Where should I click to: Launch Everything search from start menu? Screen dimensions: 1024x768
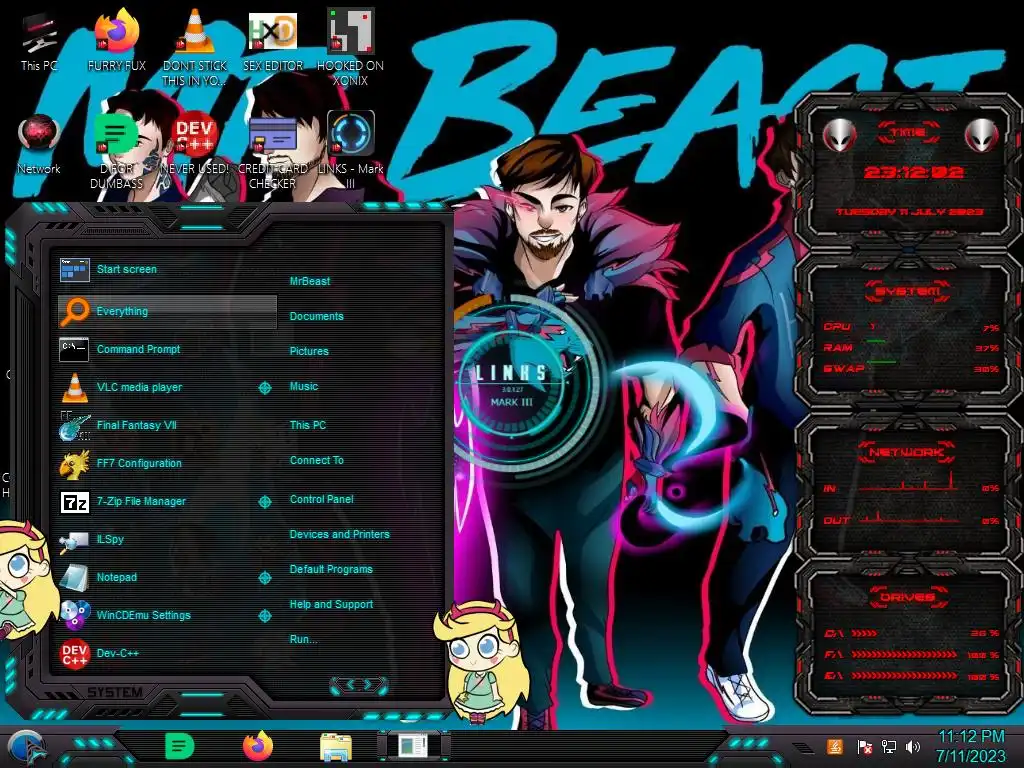tap(167, 312)
